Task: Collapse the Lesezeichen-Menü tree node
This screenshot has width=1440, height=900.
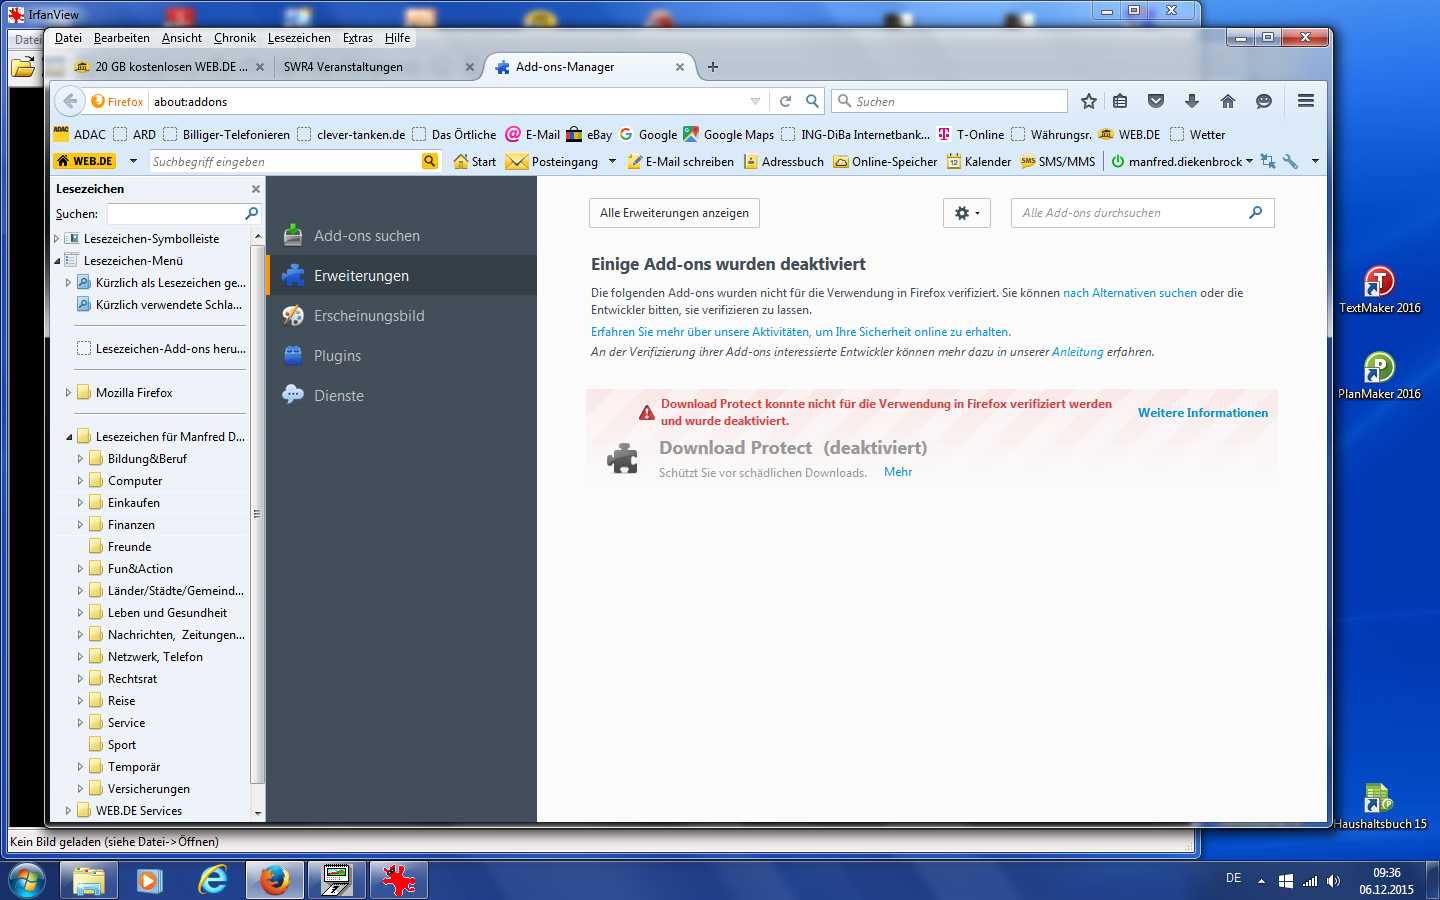Action: tap(57, 261)
